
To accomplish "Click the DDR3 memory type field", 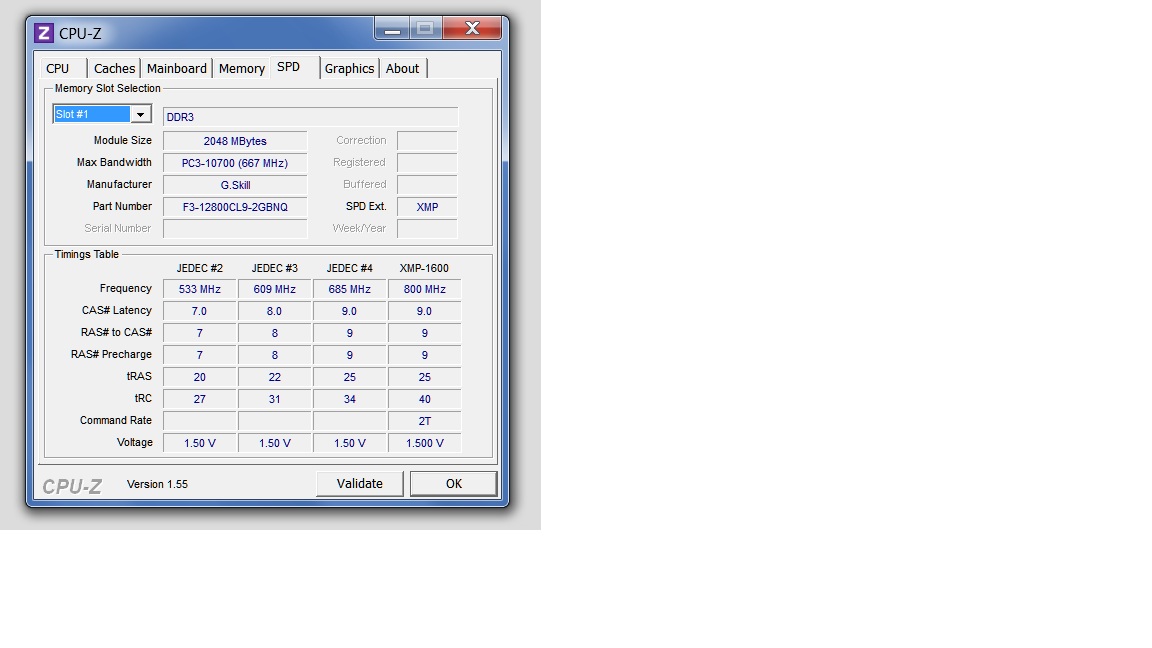I will point(311,117).
